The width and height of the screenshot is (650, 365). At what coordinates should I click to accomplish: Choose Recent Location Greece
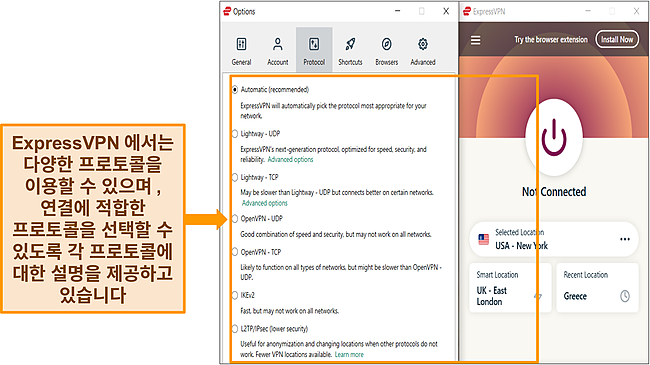tap(597, 287)
